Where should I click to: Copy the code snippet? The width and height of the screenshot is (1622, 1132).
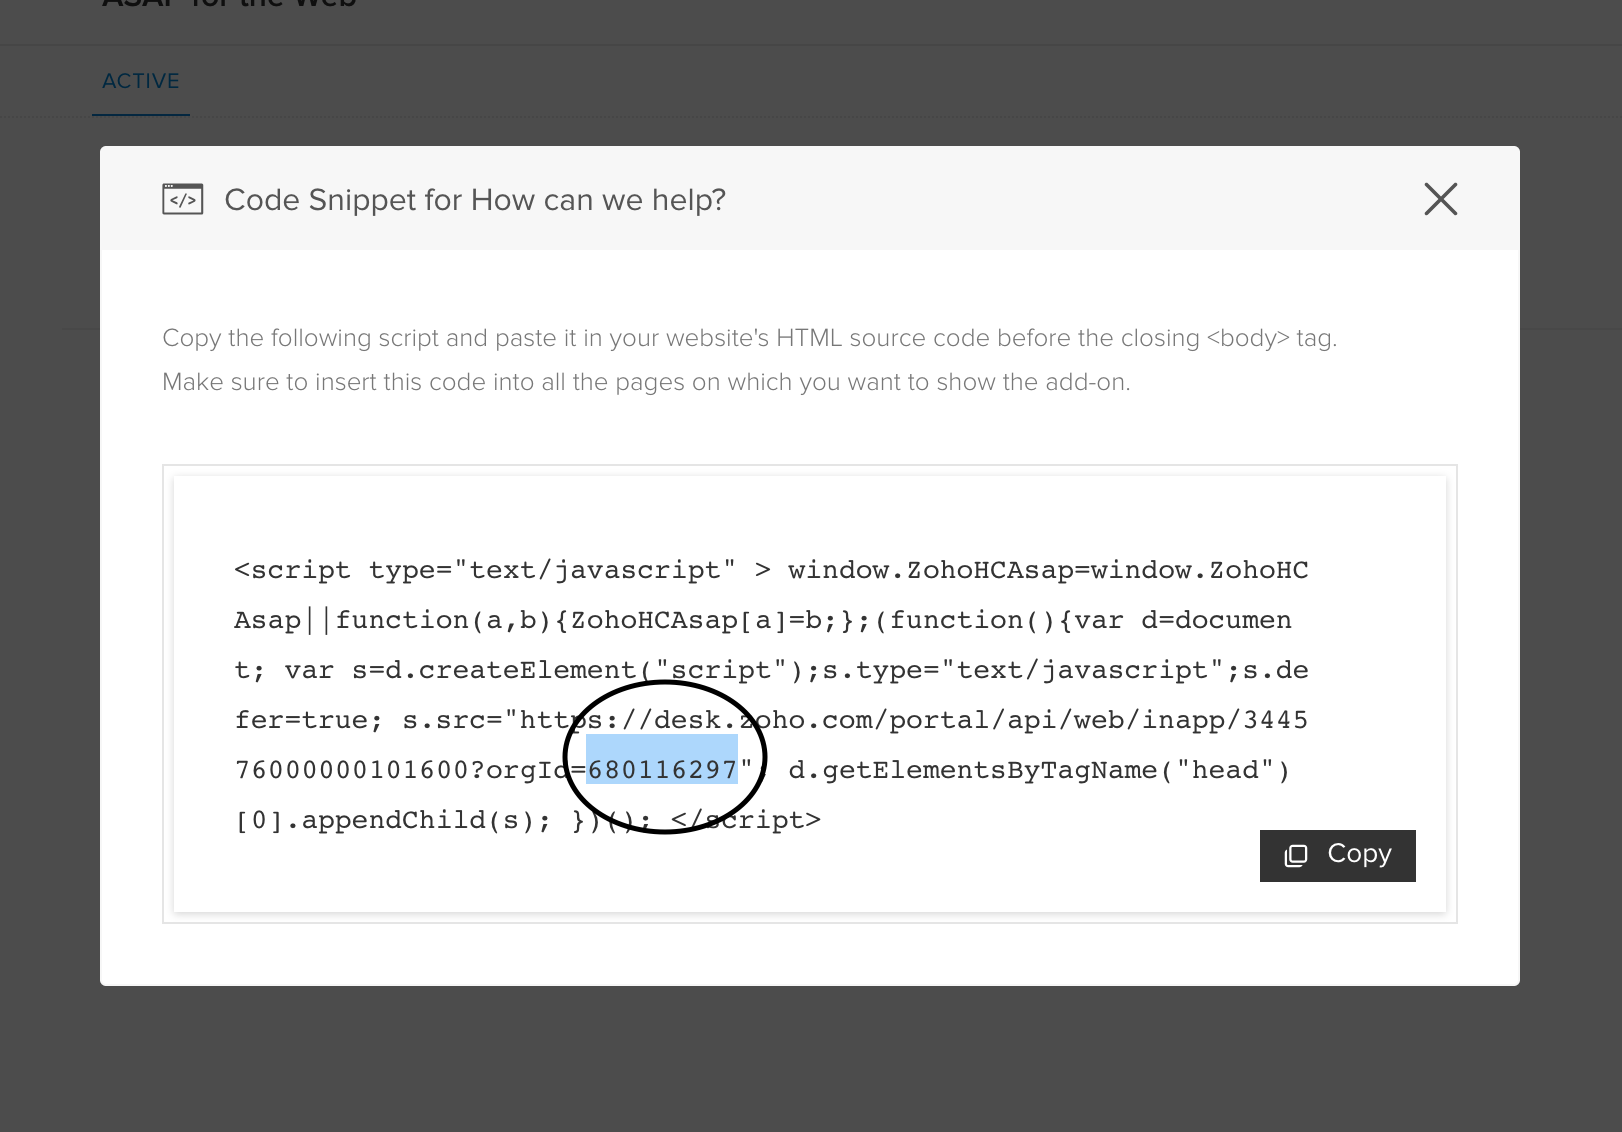(x=1337, y=855)
